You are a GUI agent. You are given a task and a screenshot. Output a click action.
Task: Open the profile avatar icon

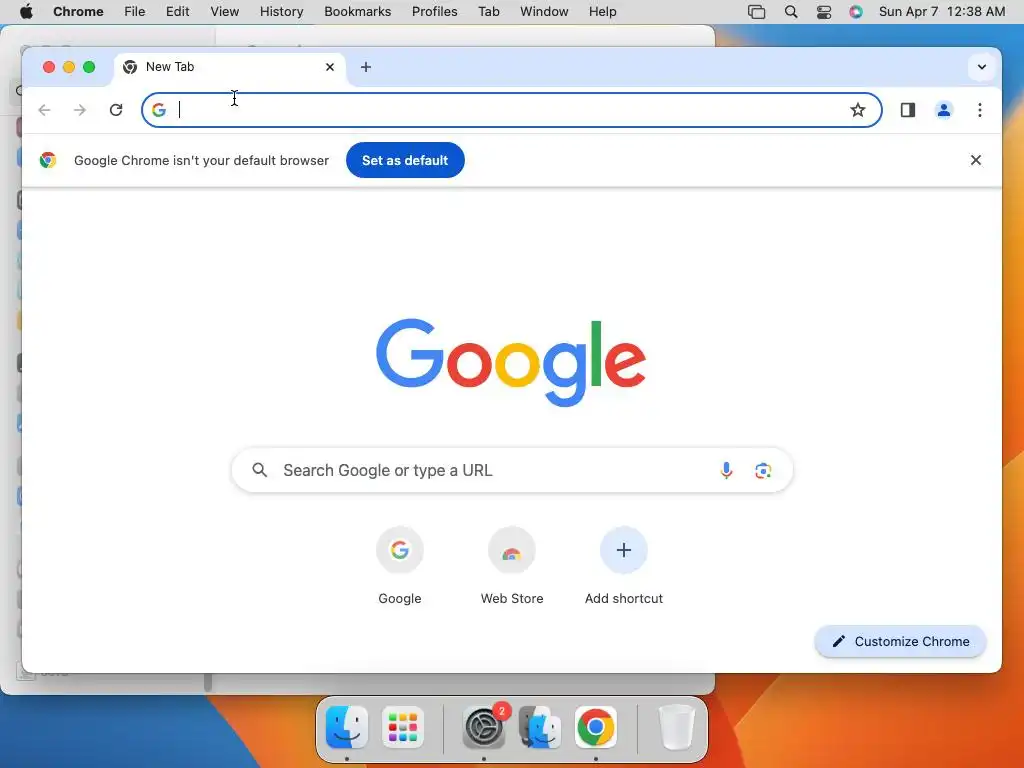click(944, 110)
